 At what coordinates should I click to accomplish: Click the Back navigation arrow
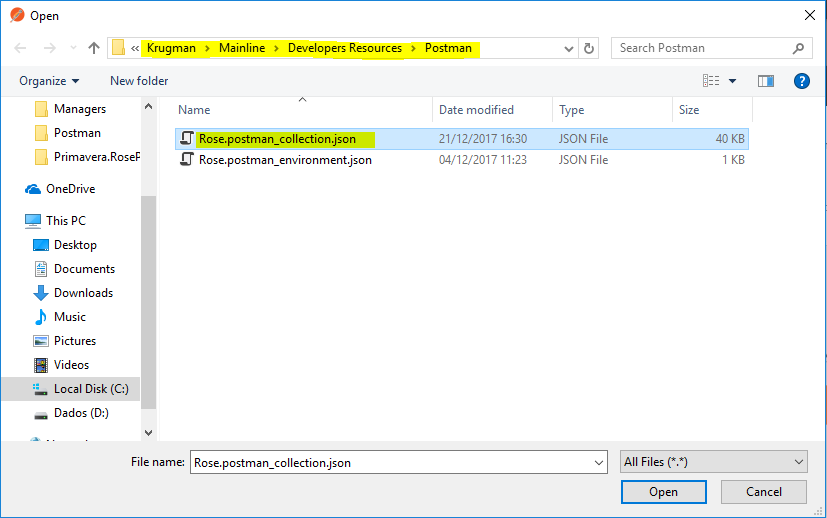click(20, 48)
